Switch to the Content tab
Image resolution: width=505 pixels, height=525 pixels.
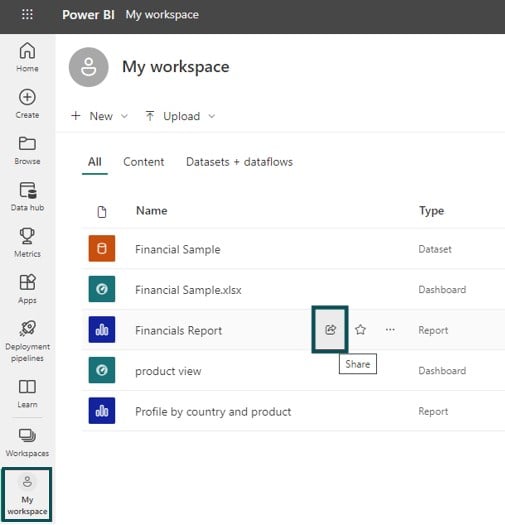[144, 162]
